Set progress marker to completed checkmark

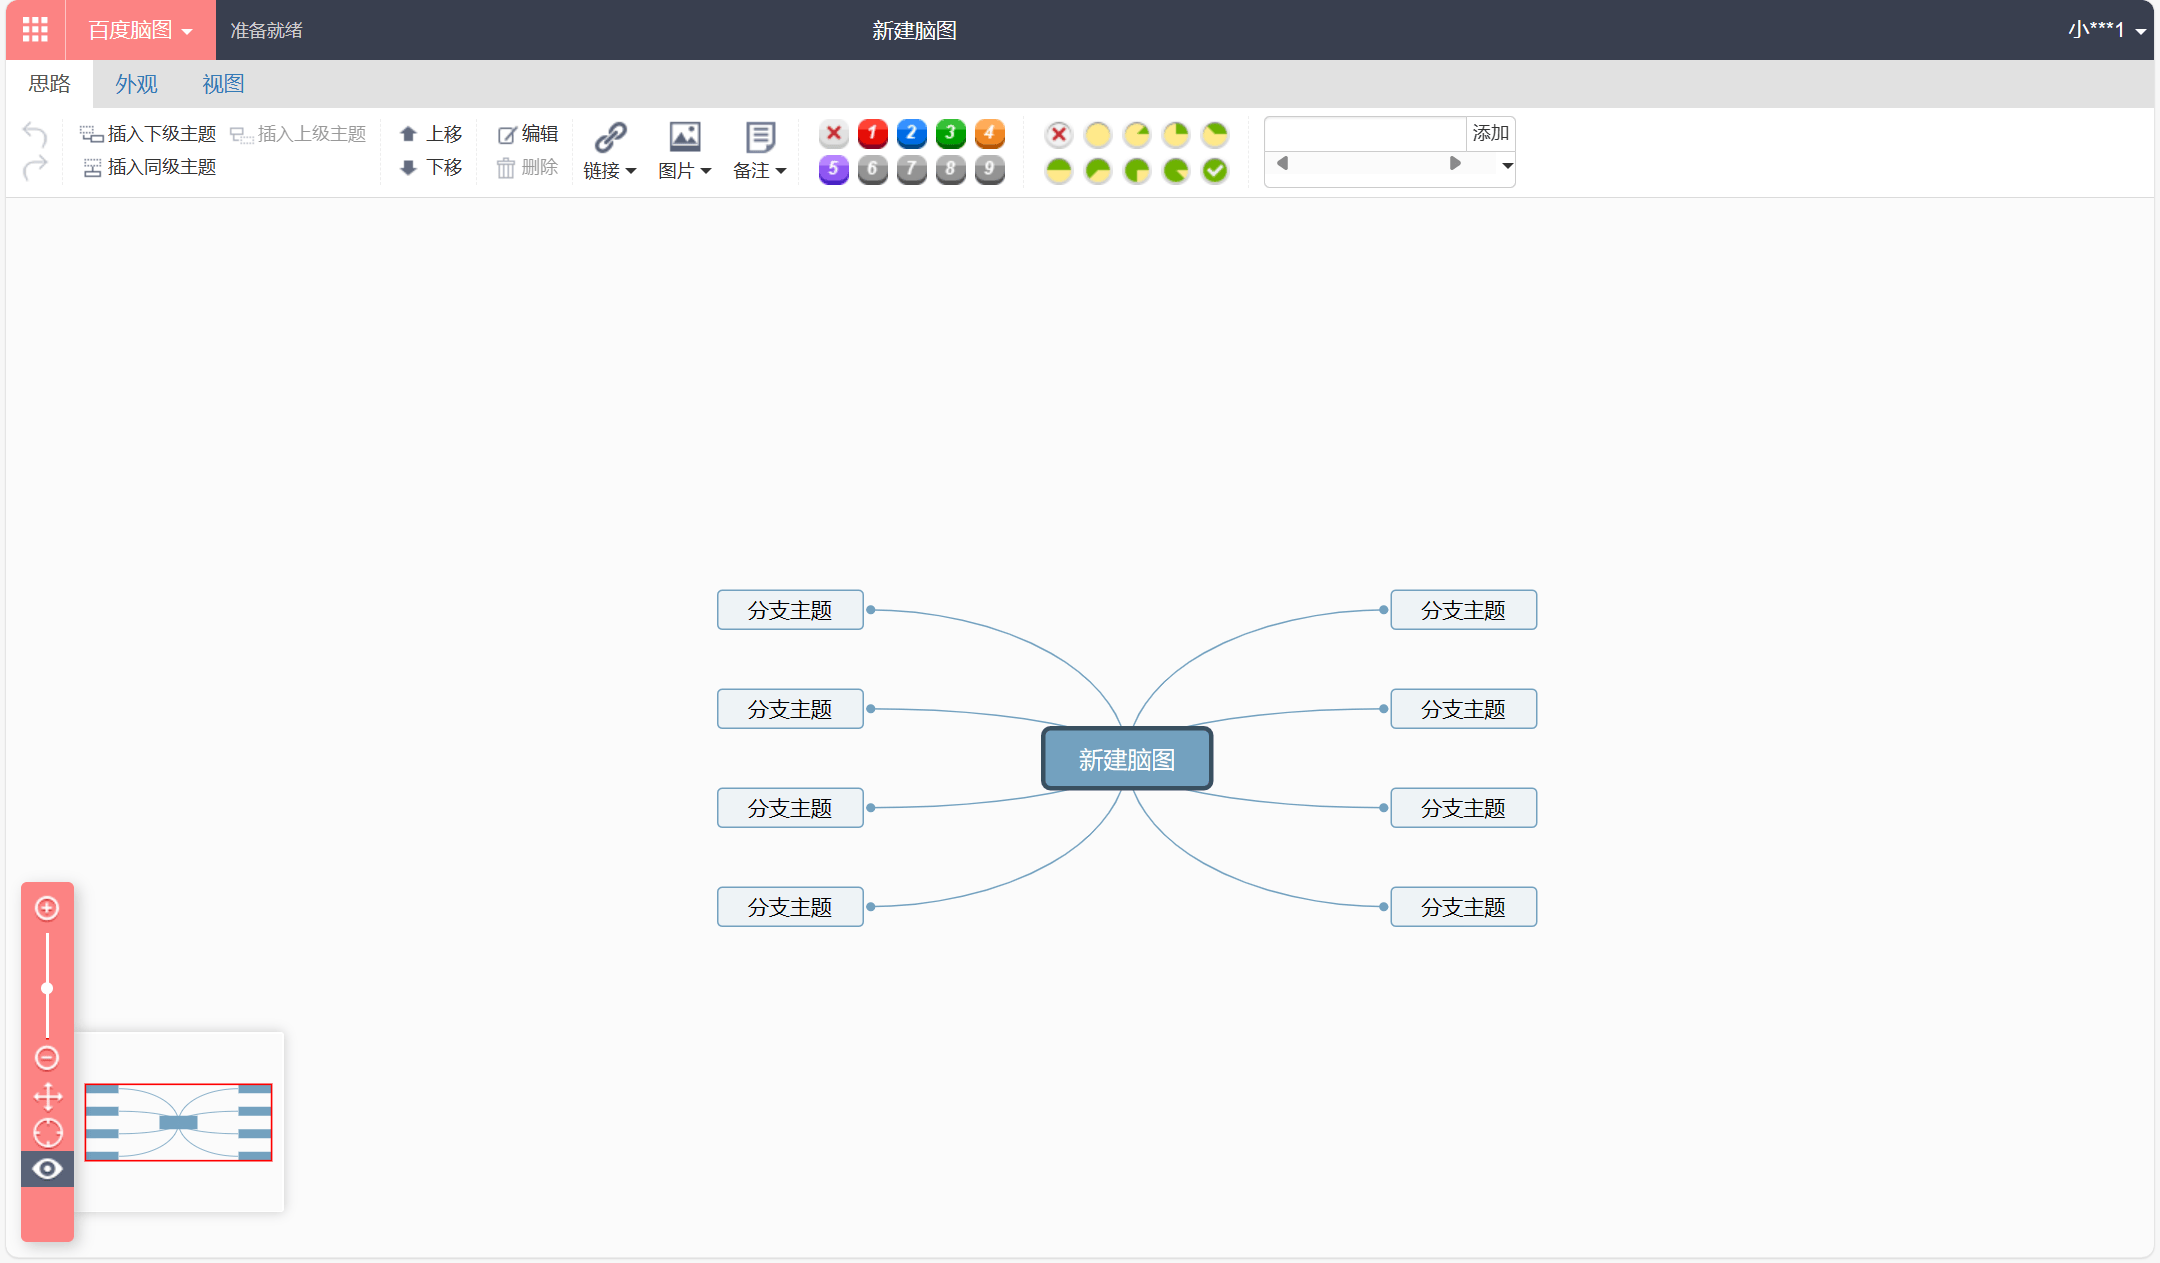pyautogui.click(x=1215, y=170)
